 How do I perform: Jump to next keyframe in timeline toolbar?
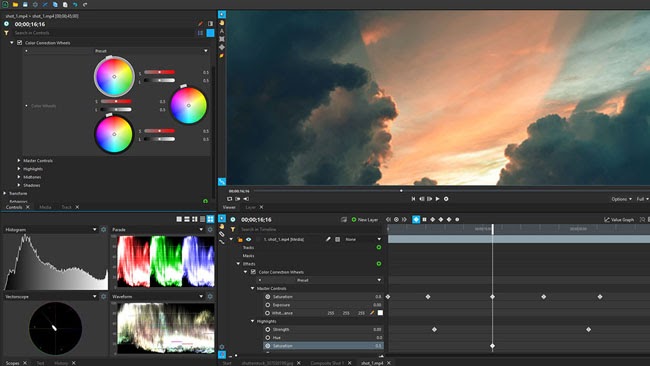point(405,220)
